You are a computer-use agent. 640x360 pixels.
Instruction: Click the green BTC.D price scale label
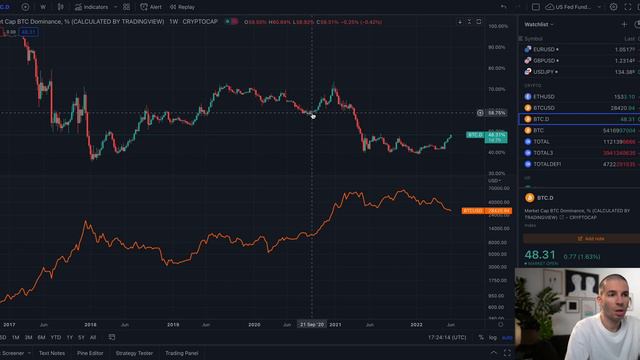(x=487, y=137)
